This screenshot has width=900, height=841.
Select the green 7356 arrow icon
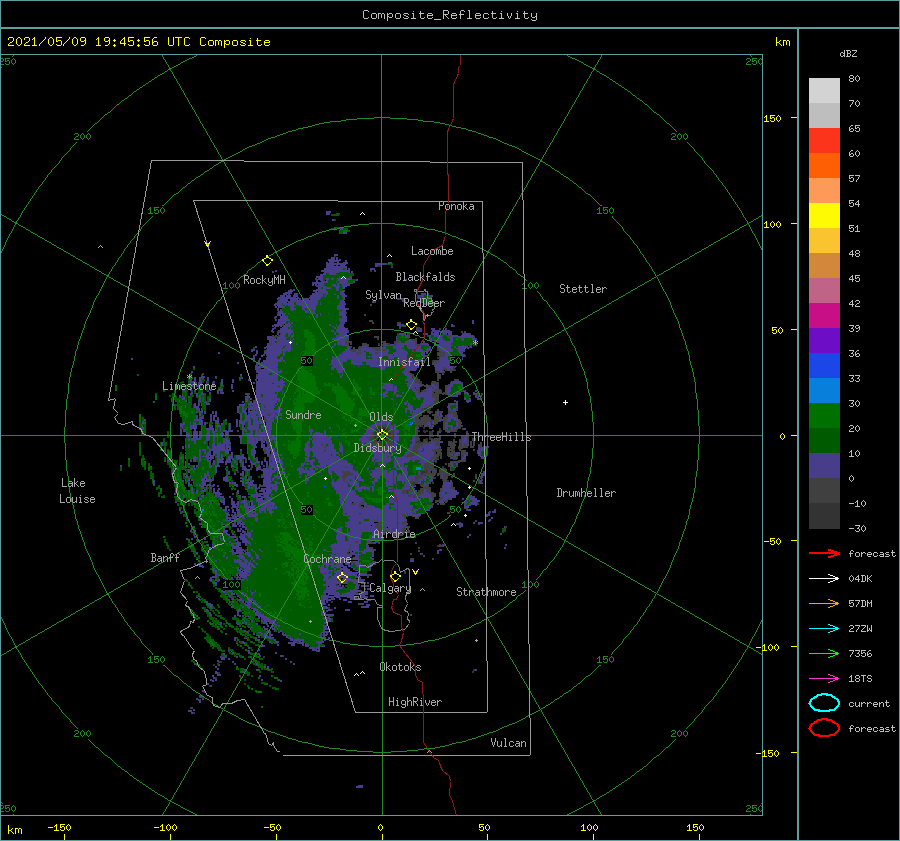tap(824, 653)
